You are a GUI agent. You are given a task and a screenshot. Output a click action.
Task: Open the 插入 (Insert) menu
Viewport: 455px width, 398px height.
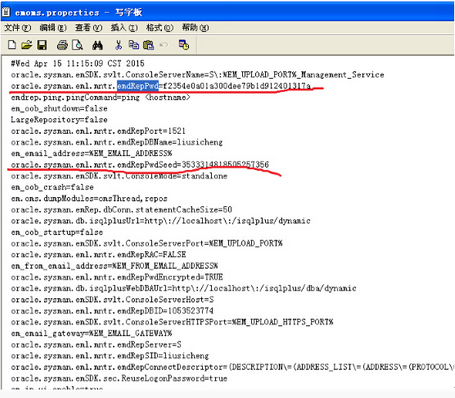coord(124,27)
